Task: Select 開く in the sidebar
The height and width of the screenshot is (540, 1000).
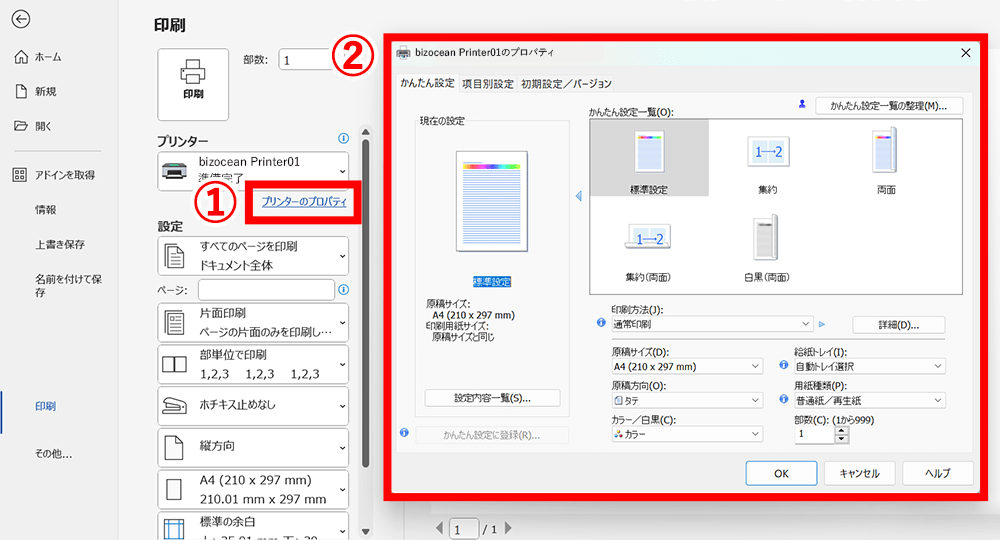Action: pos(33,126)
